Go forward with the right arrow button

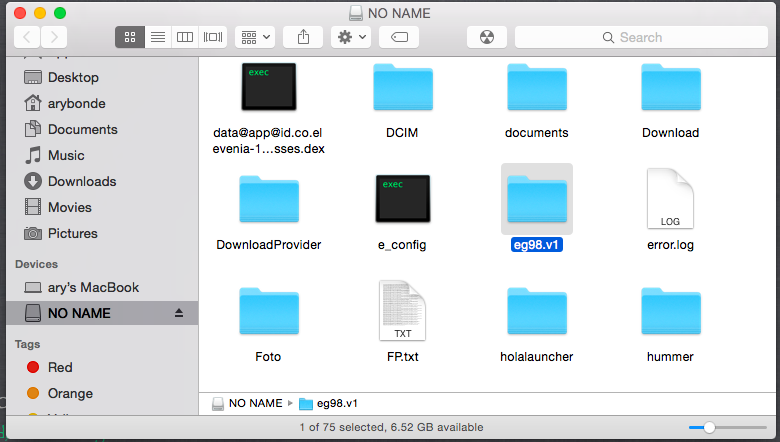click(54, 37)
